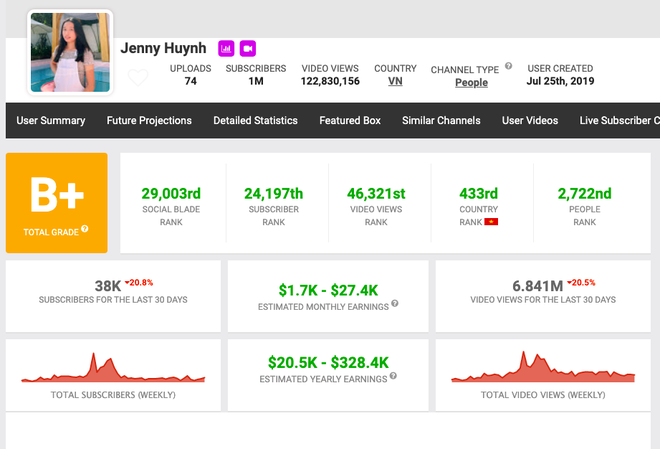
Task: Click the 433rd country rank value
Action: pyautogui.click(x=479, y=194)
